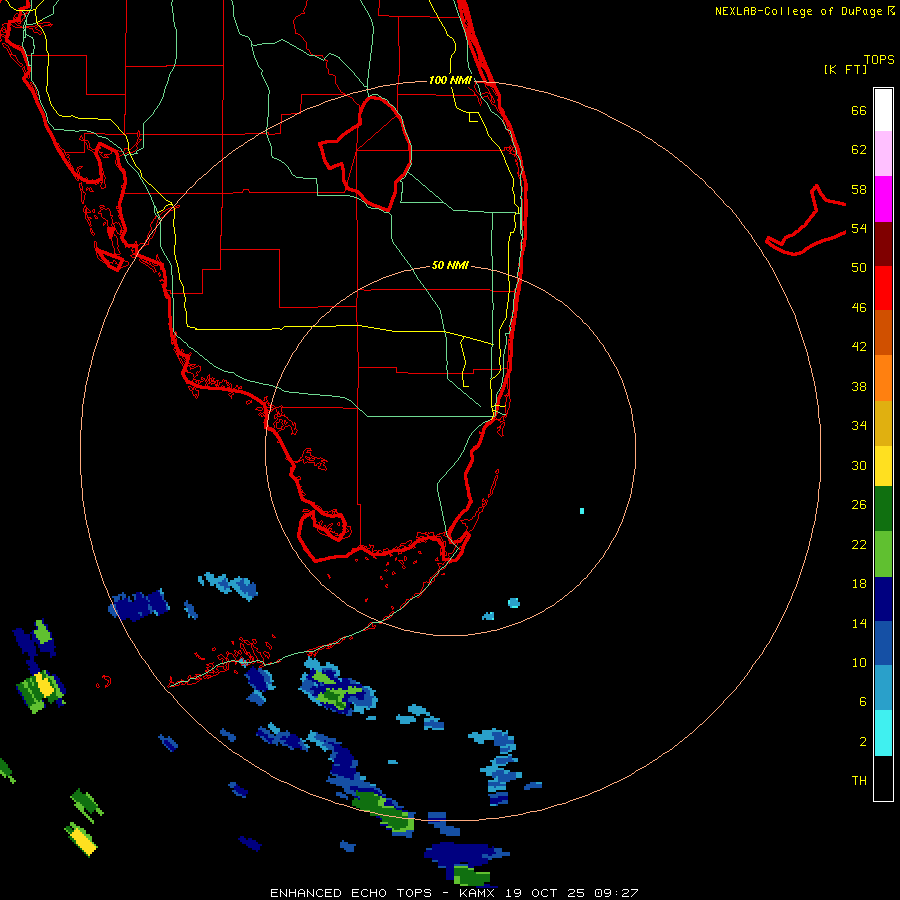Click the dark orange 46K ft legend swatch
The height and width of the screenshot is (900, 900).
point(883,333)
